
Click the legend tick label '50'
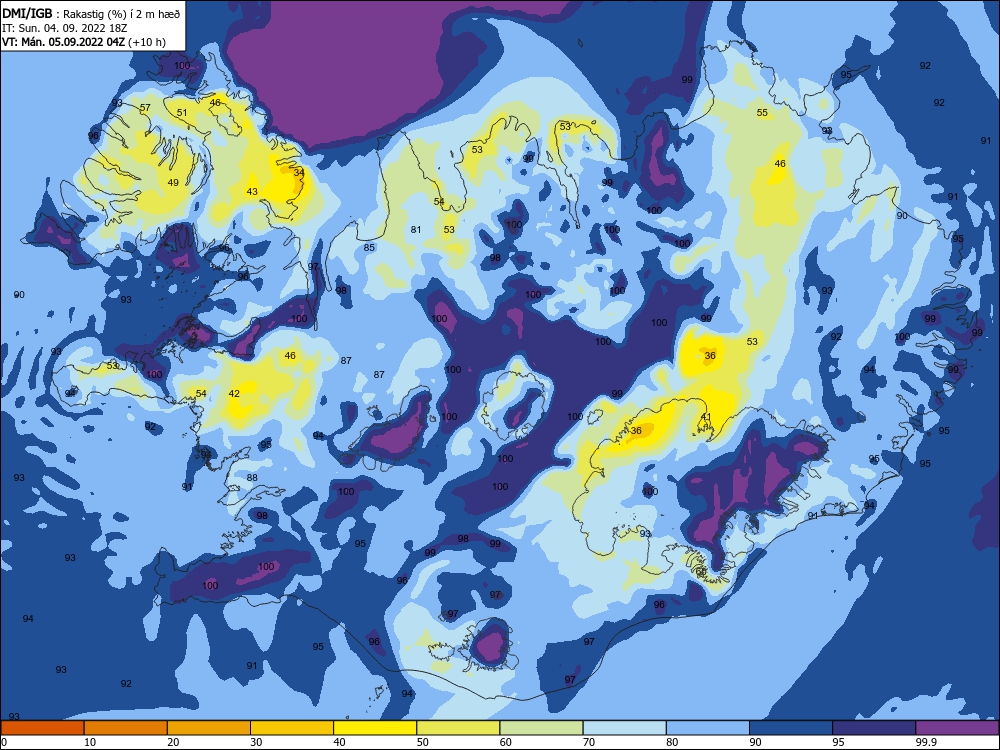pos(423,742)
